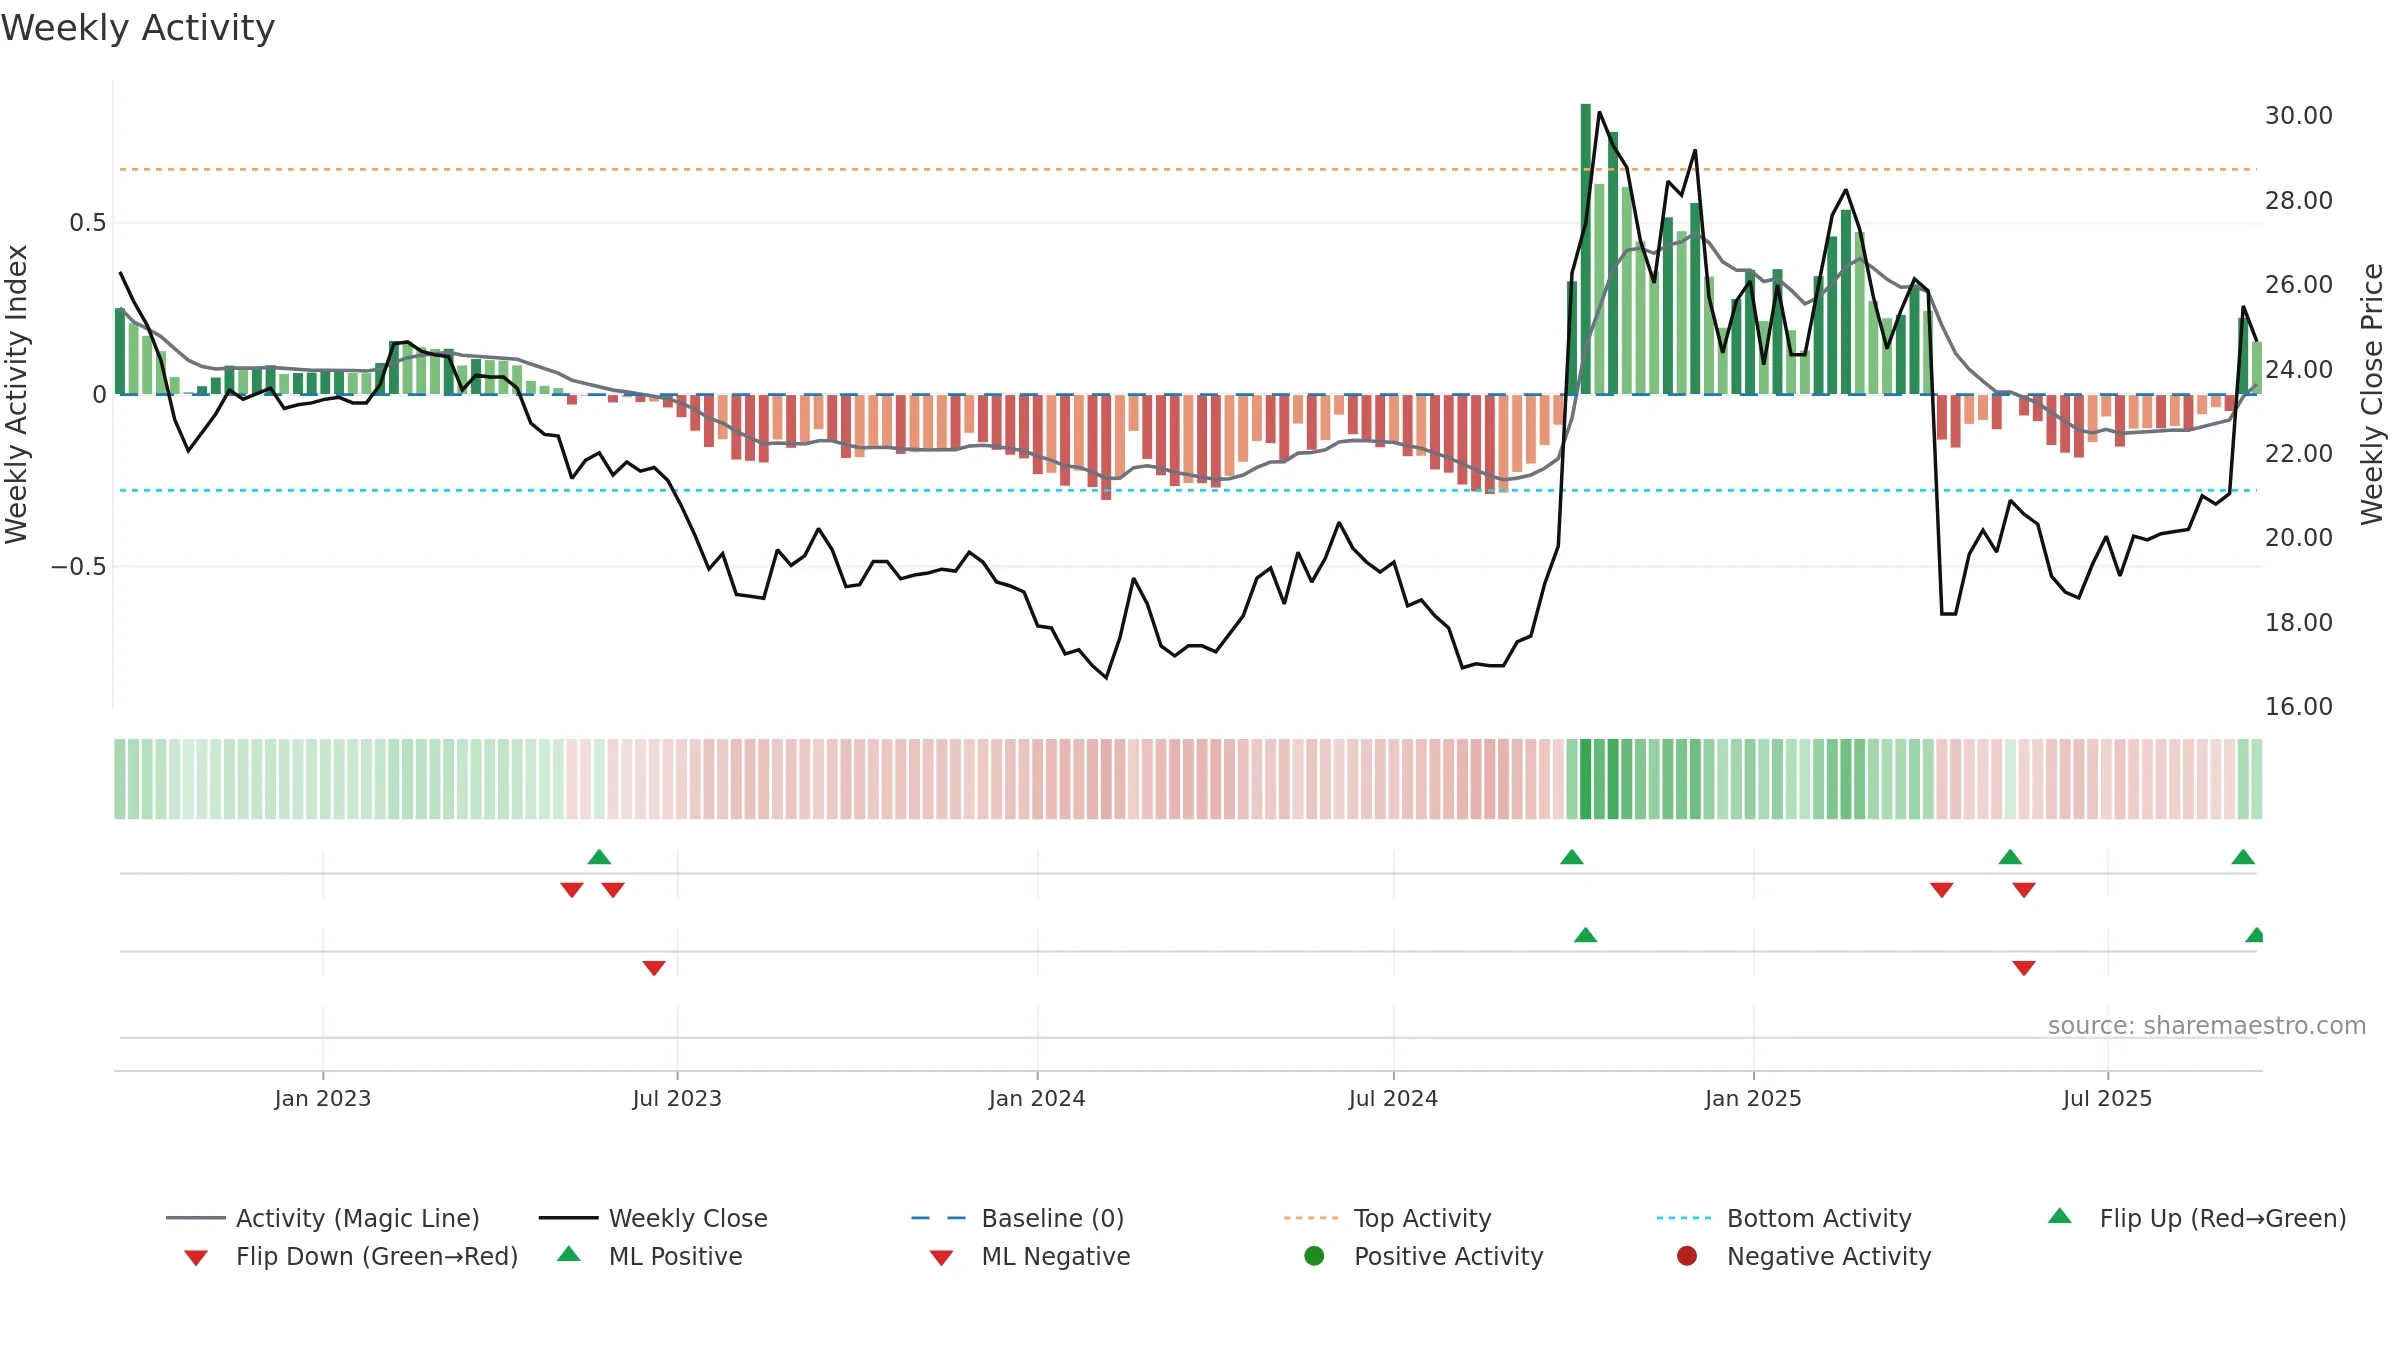Click the ML Negative marker just before Jul 2023
Viewport: 2400px width, 1350px height.
[x=654, y=968]
